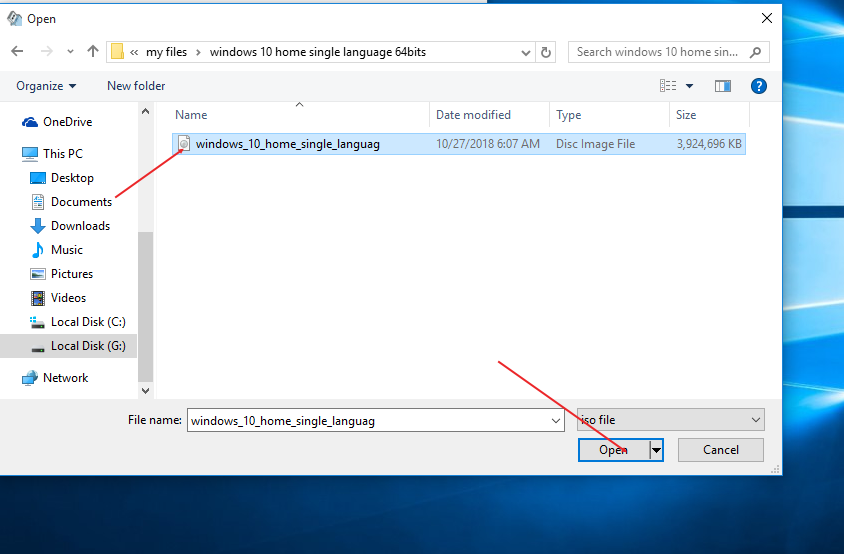Open the Organize menu
Viewport: 844px width, 554px height.
click(x=46, y=86)
